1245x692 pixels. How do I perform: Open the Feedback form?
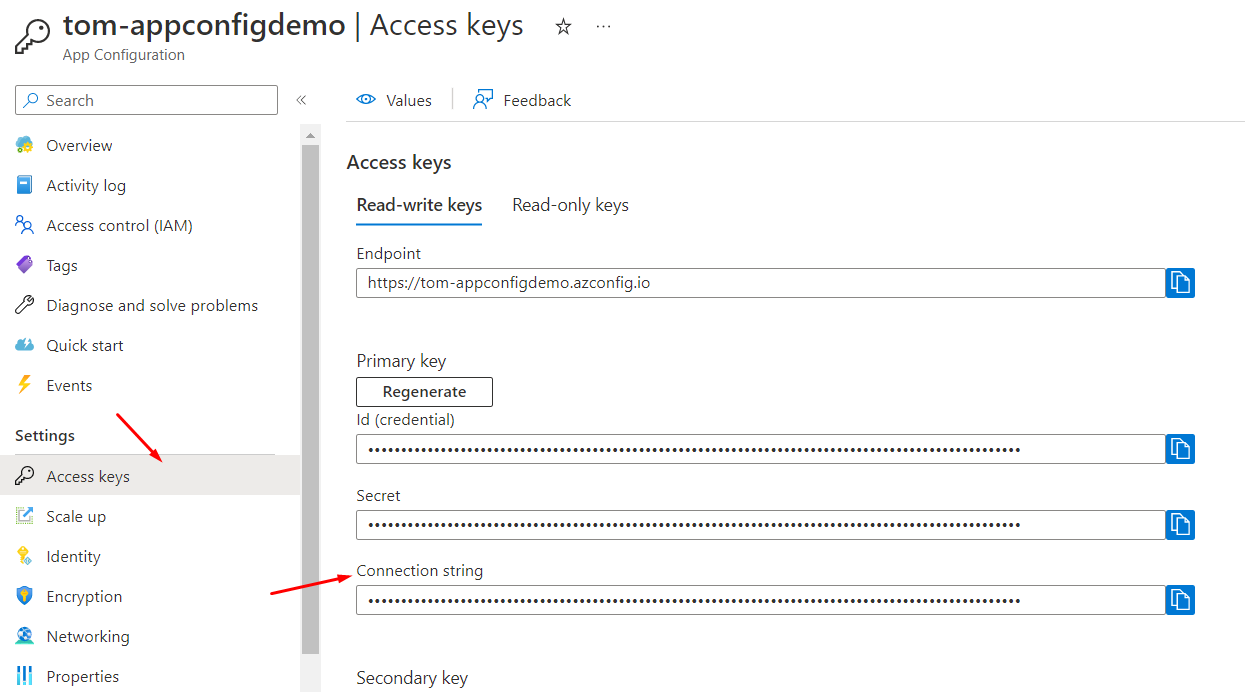pos(521,99)
